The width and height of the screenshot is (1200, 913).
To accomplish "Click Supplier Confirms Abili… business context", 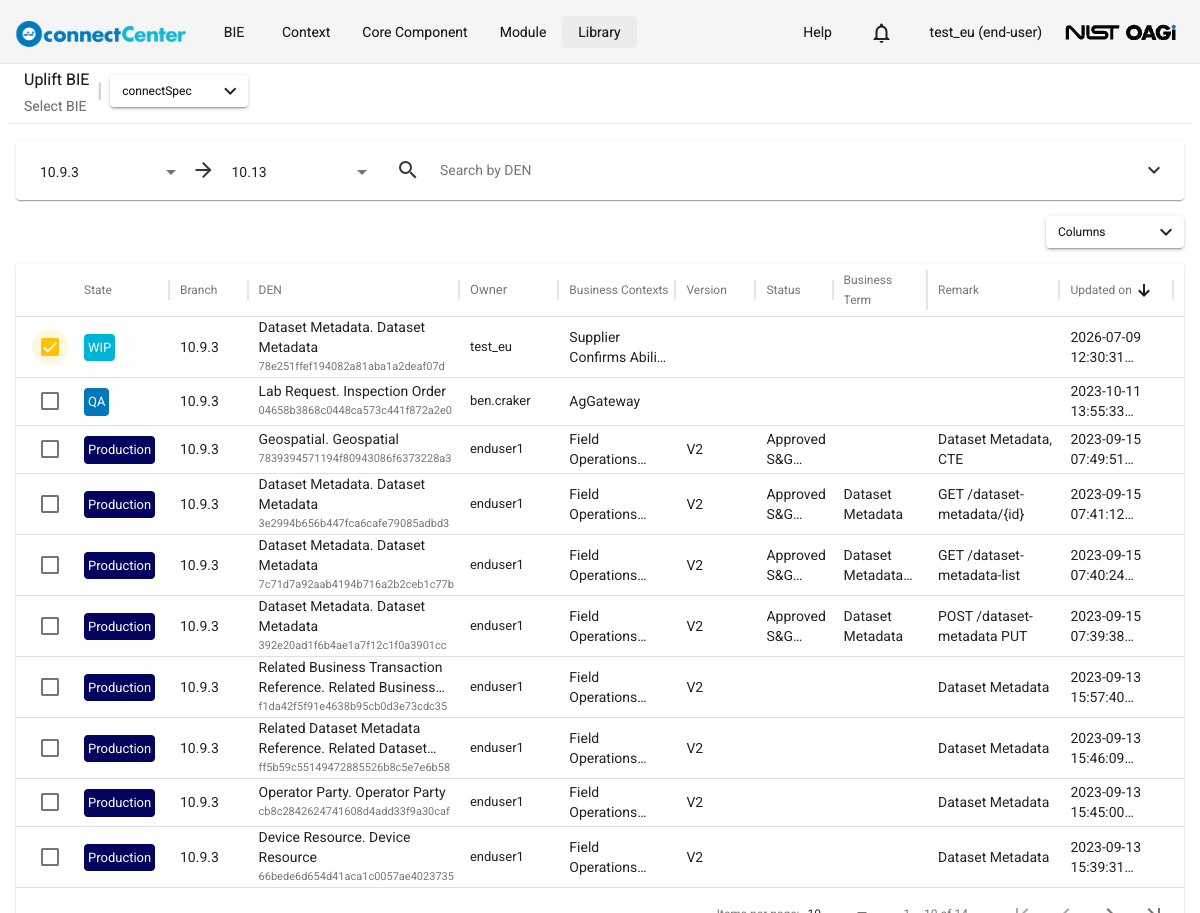I will coord(617,347).
